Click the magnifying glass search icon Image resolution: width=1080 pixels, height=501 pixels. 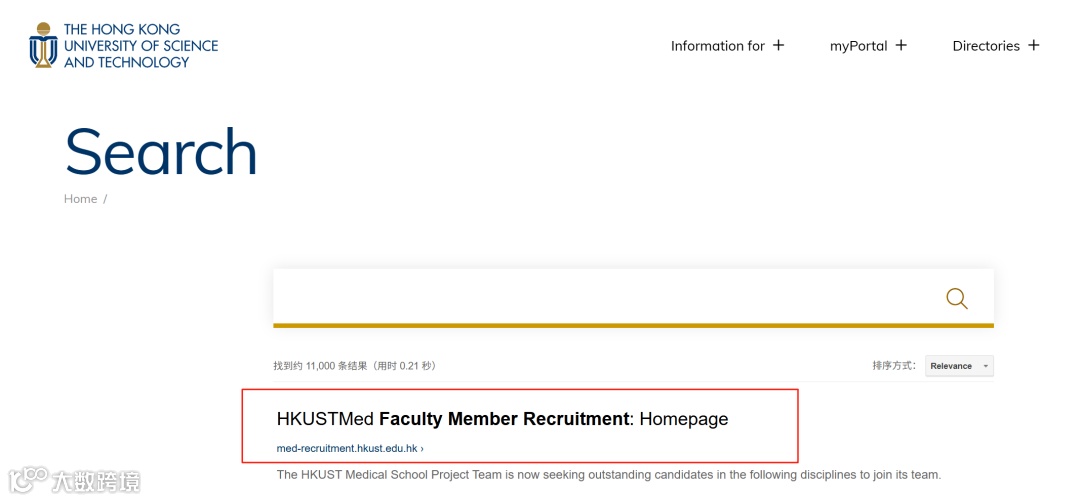(x=957, y=298)
